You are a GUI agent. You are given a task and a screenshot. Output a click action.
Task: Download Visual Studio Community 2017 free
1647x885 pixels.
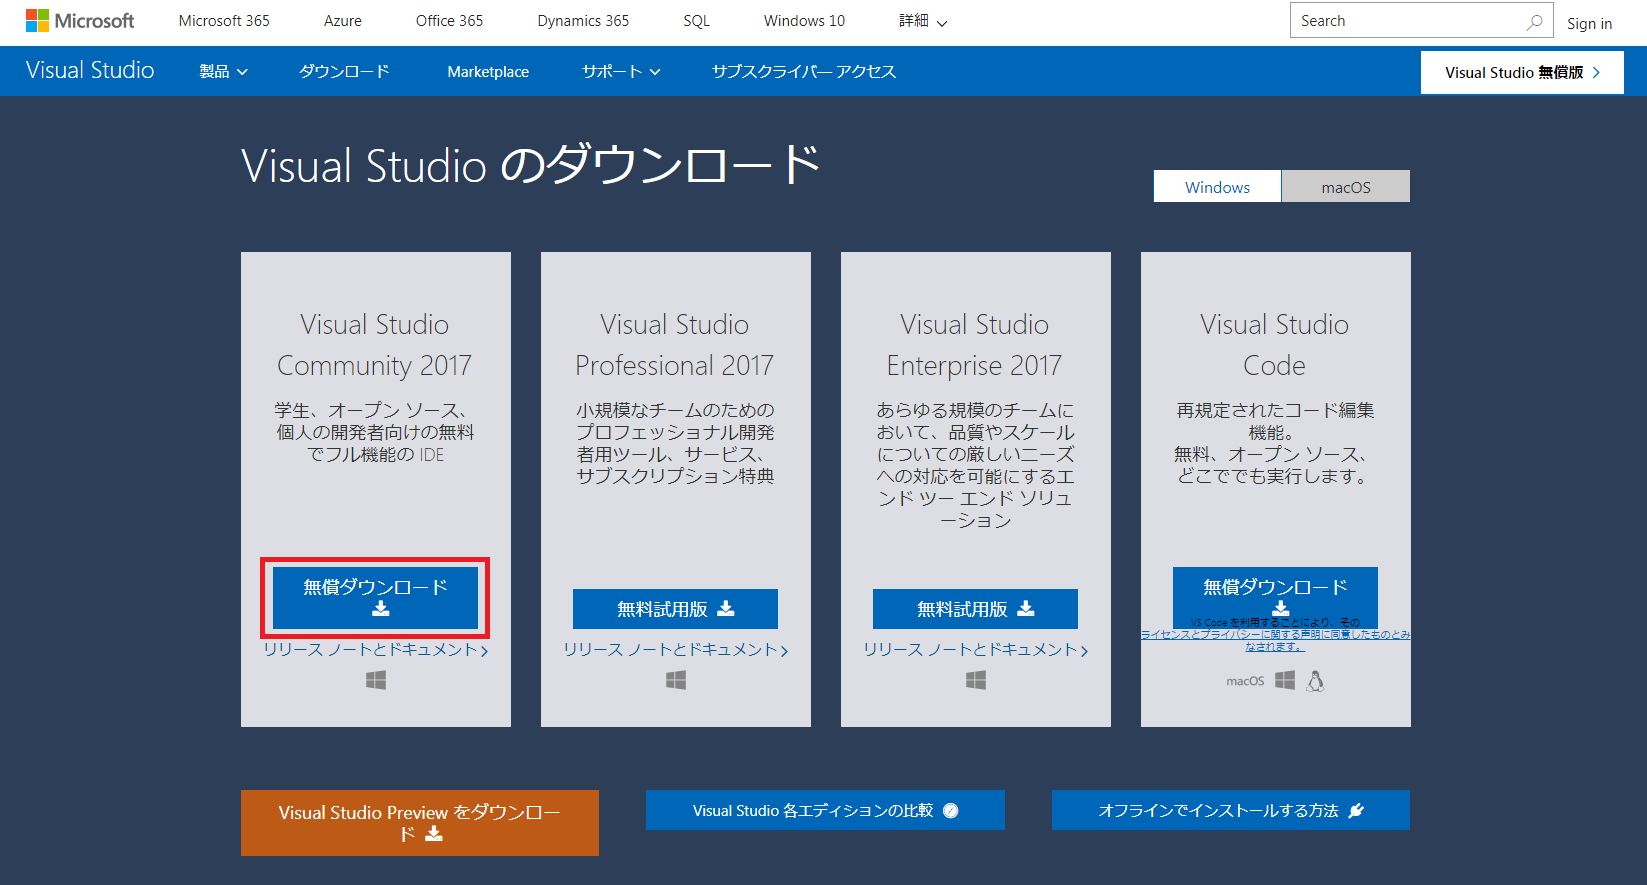[x=375, y=598]
